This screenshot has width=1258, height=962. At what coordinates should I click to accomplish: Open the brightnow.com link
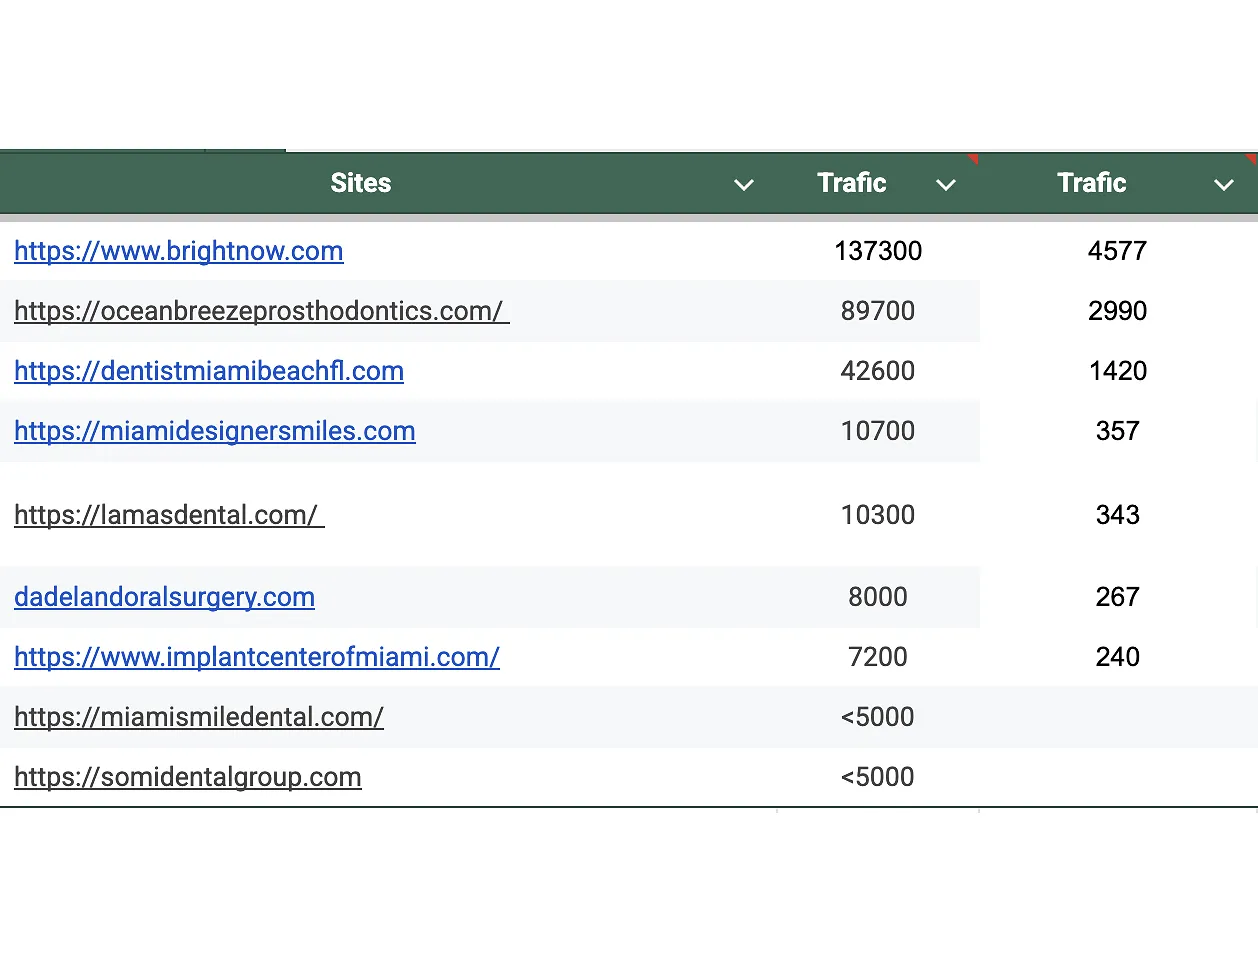tap(179, 251)
